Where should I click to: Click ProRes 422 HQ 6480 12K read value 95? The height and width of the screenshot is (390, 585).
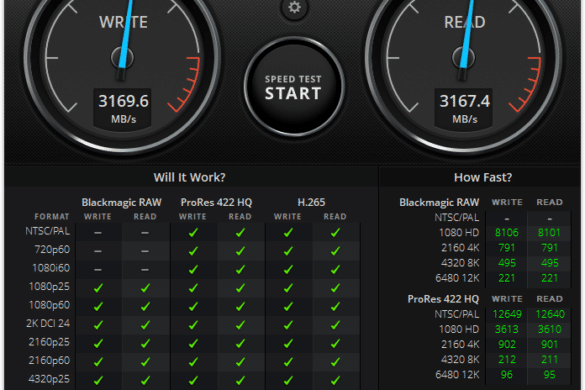[x=549, y=375]
